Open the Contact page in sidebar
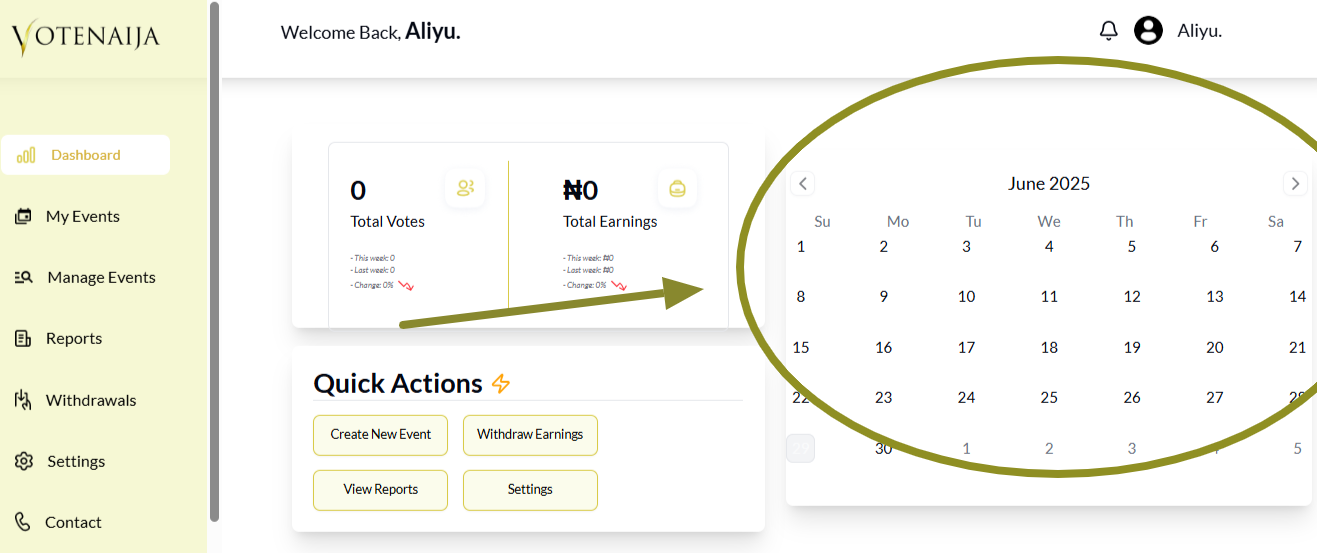1317x553 pixels. click(73, 522)
